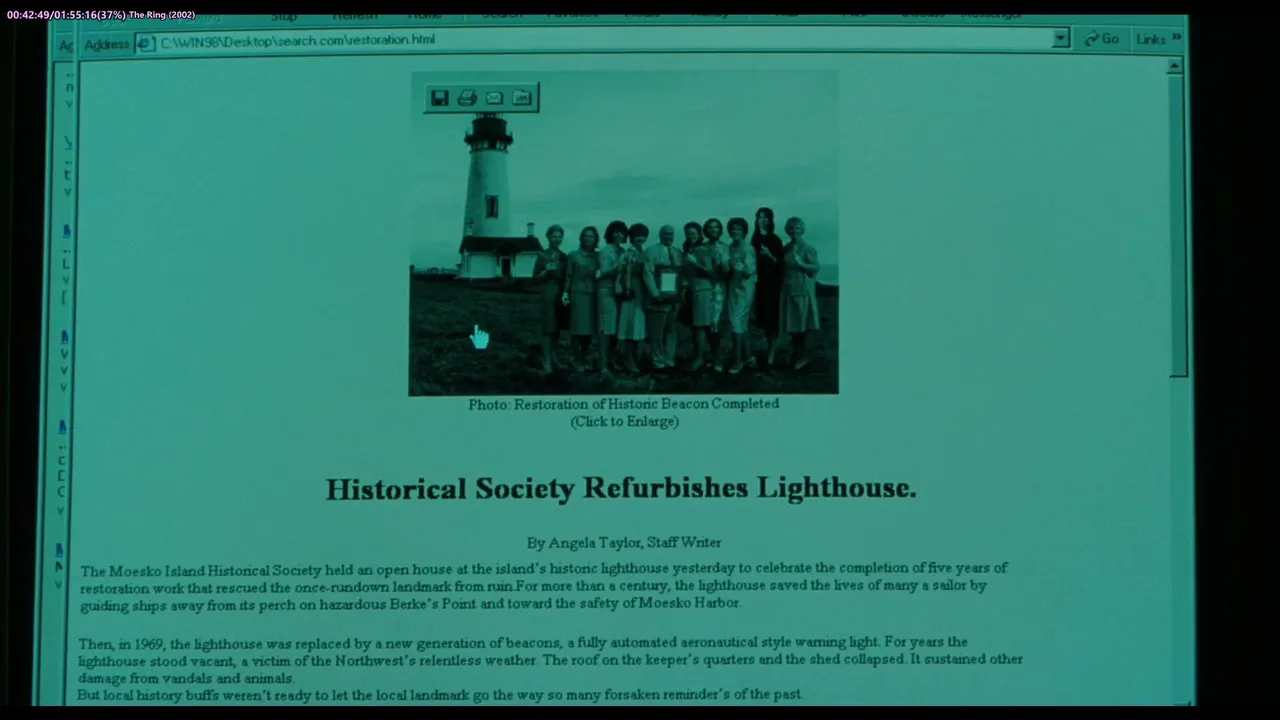This screenshot has height=720, width=1280.
Task: Click the line starting "Then, in 1969, the lighthouse"
Action: 523,642
